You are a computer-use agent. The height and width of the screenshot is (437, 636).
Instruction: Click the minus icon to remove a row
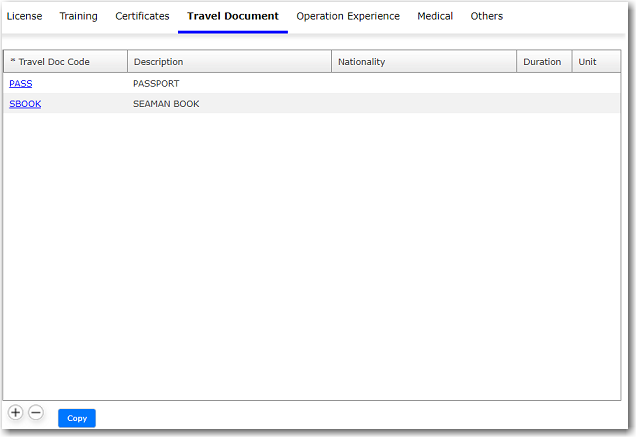(x=36, y=412)
